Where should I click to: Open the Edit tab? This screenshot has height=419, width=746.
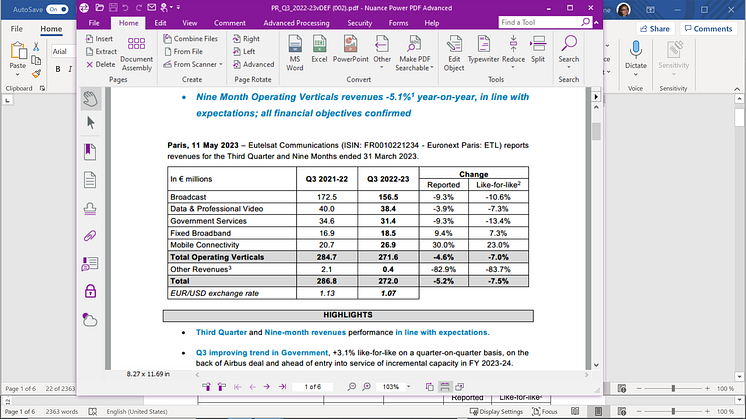click(160, 23)
